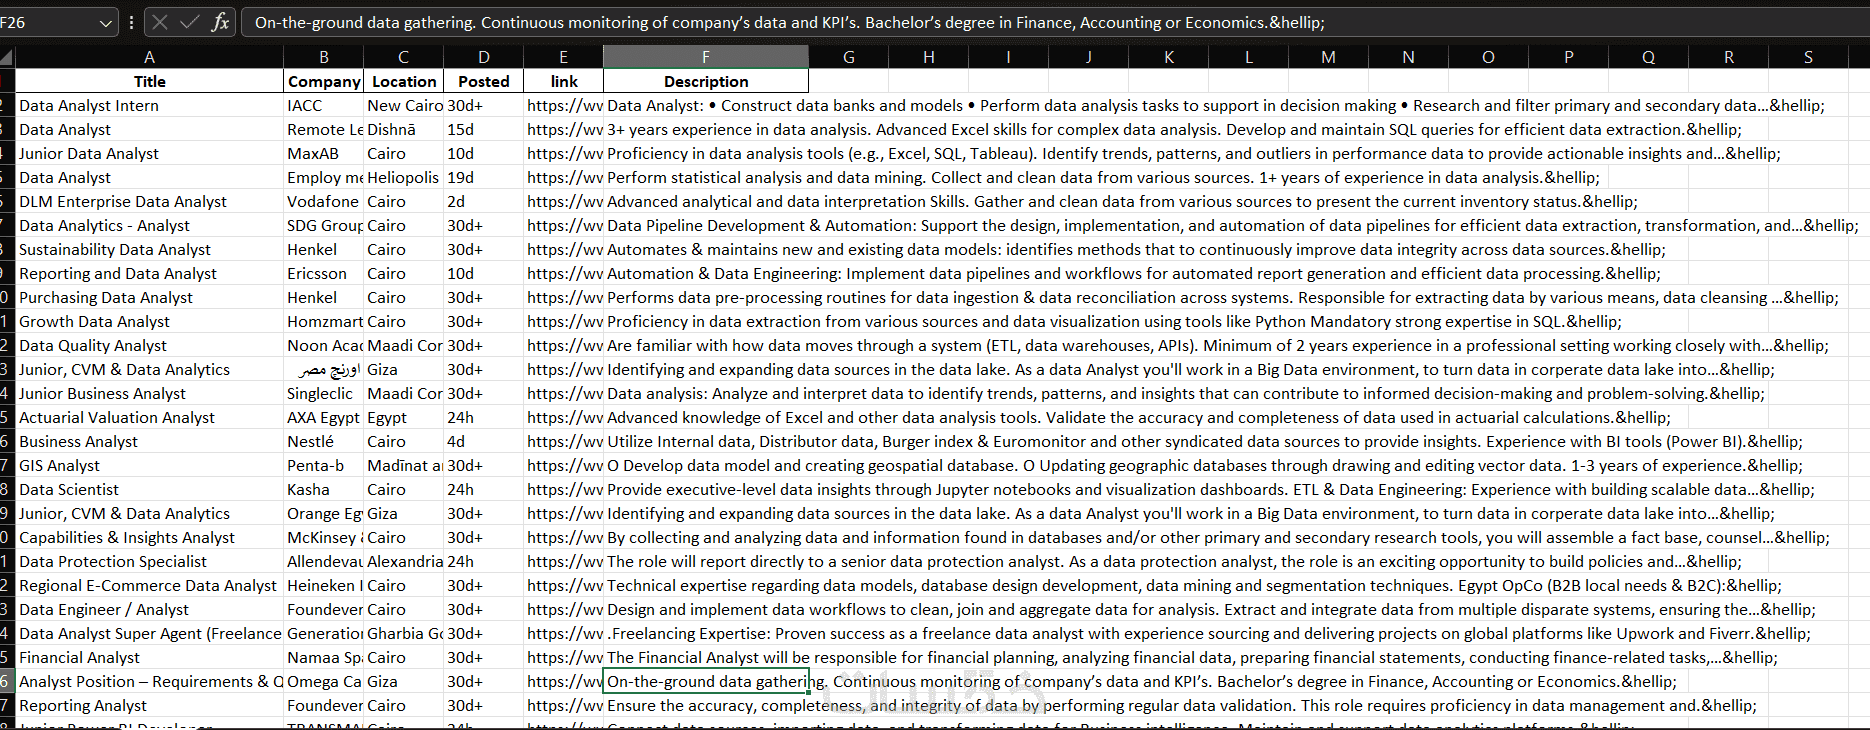Select the "Kasha" company cell

[323, 489]
